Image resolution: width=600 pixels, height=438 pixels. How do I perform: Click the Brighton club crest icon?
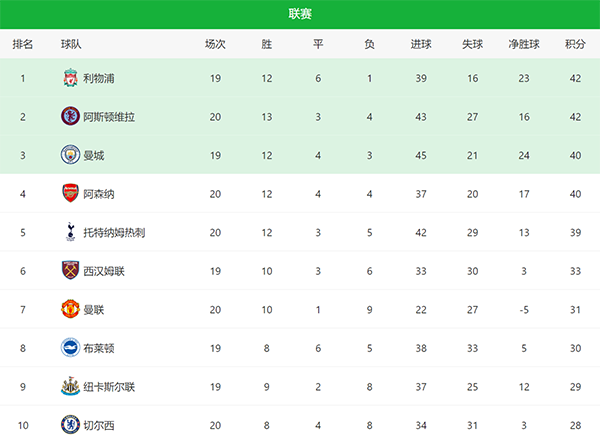[x=70, y=348]
